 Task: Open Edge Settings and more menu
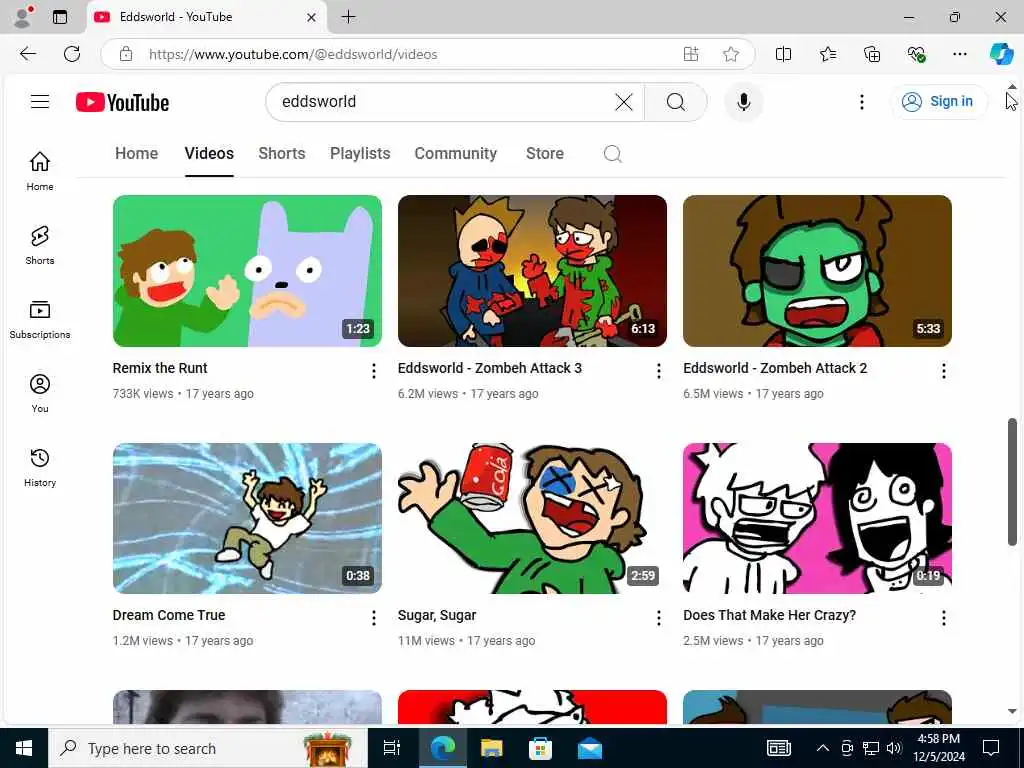[x=960, y=54]
